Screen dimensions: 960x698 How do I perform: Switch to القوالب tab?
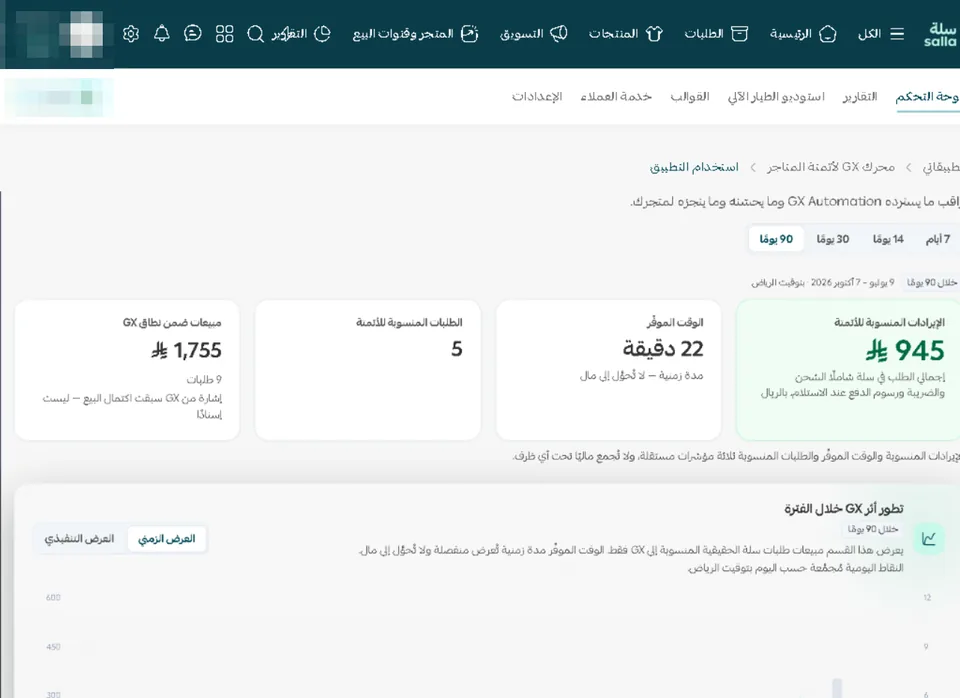pyautogui.click(x=690, y=97)
